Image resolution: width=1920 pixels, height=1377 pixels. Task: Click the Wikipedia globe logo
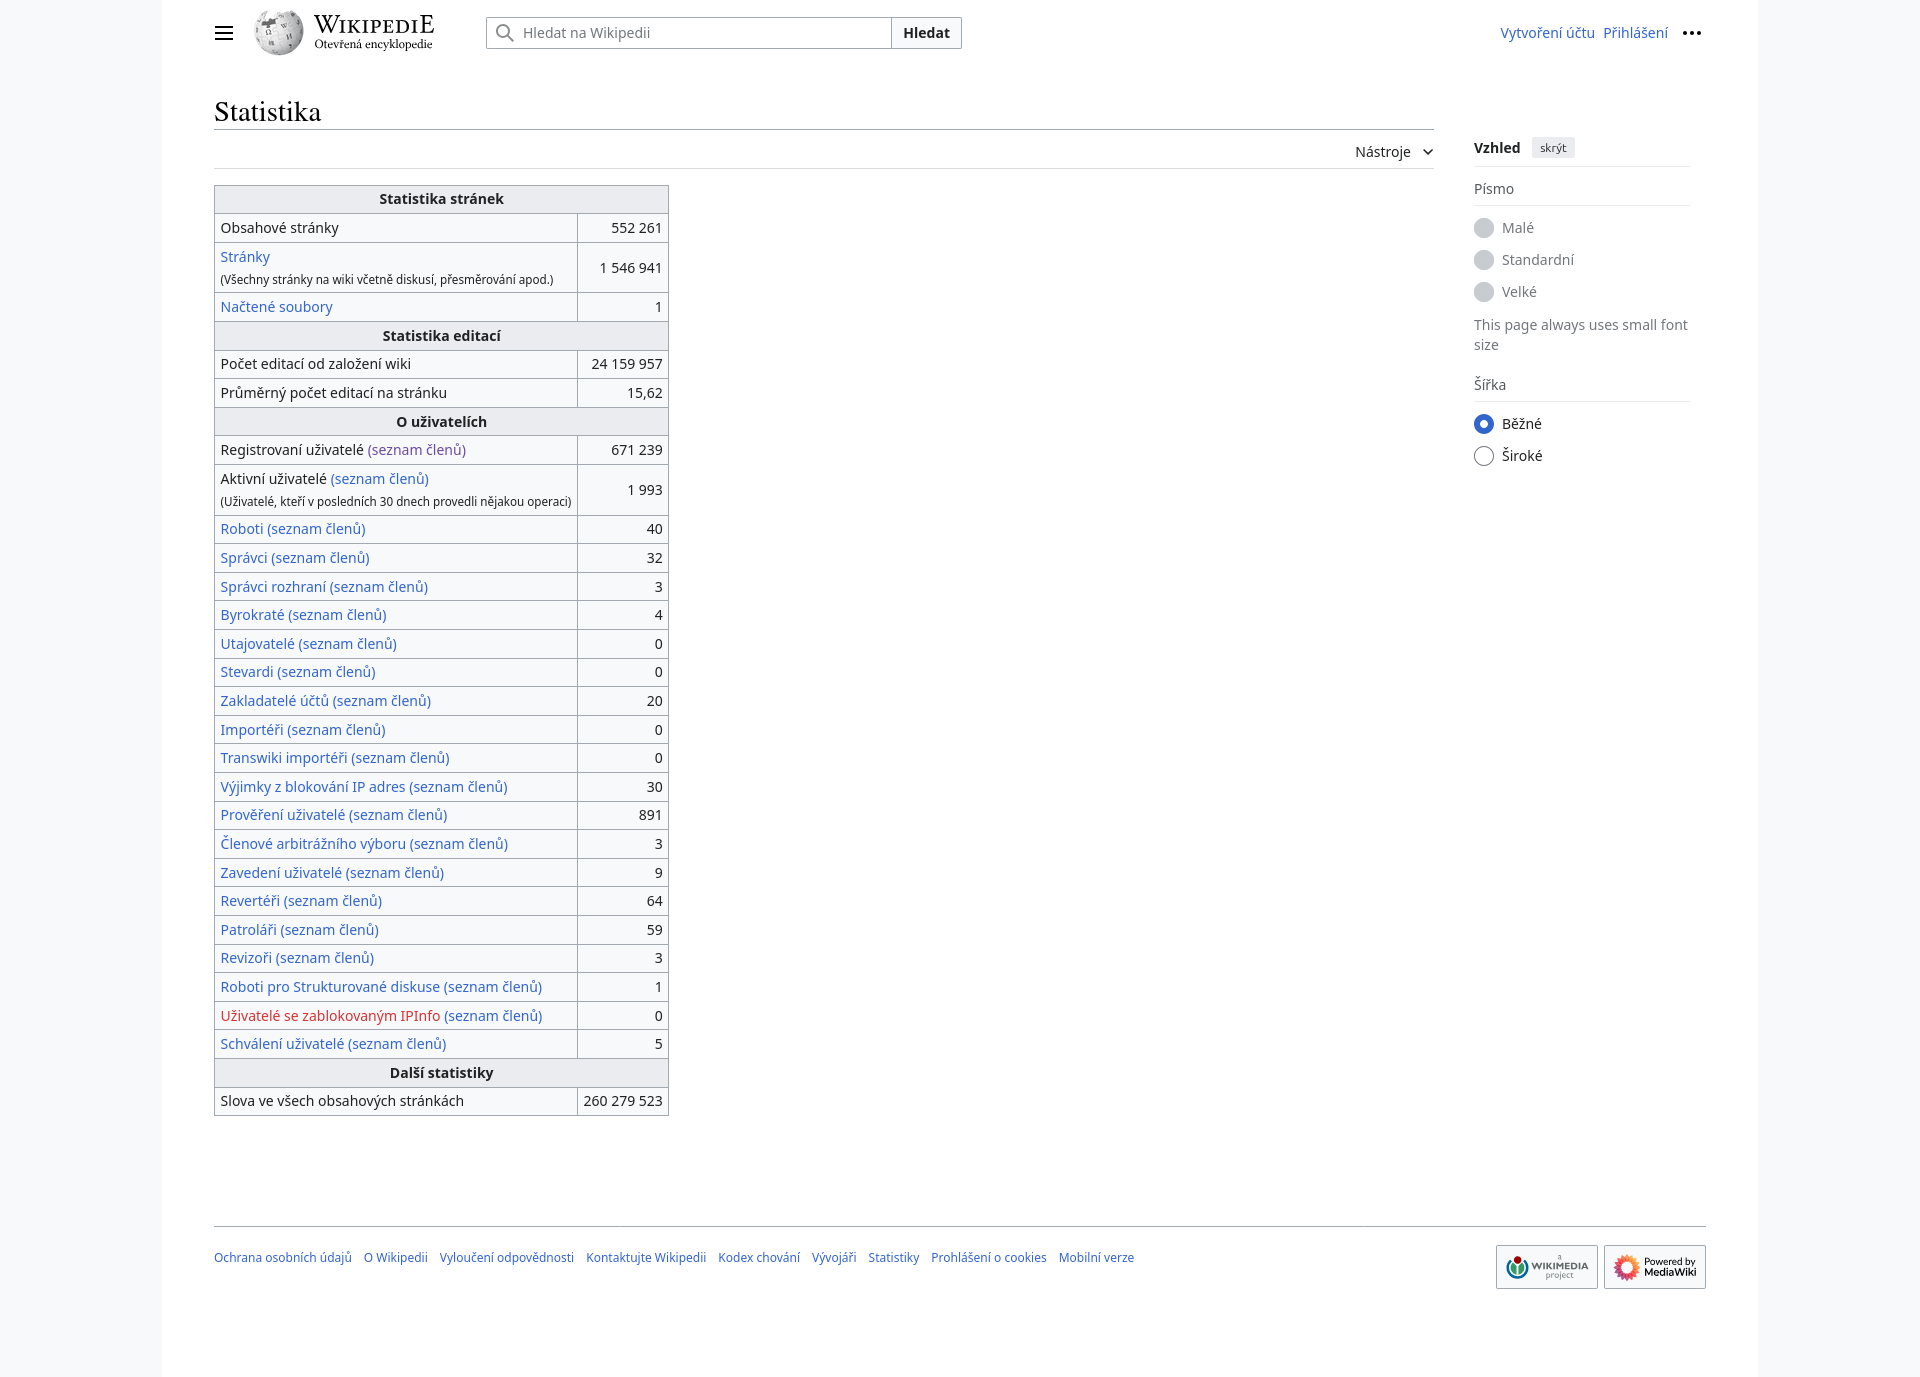[279, 33]
